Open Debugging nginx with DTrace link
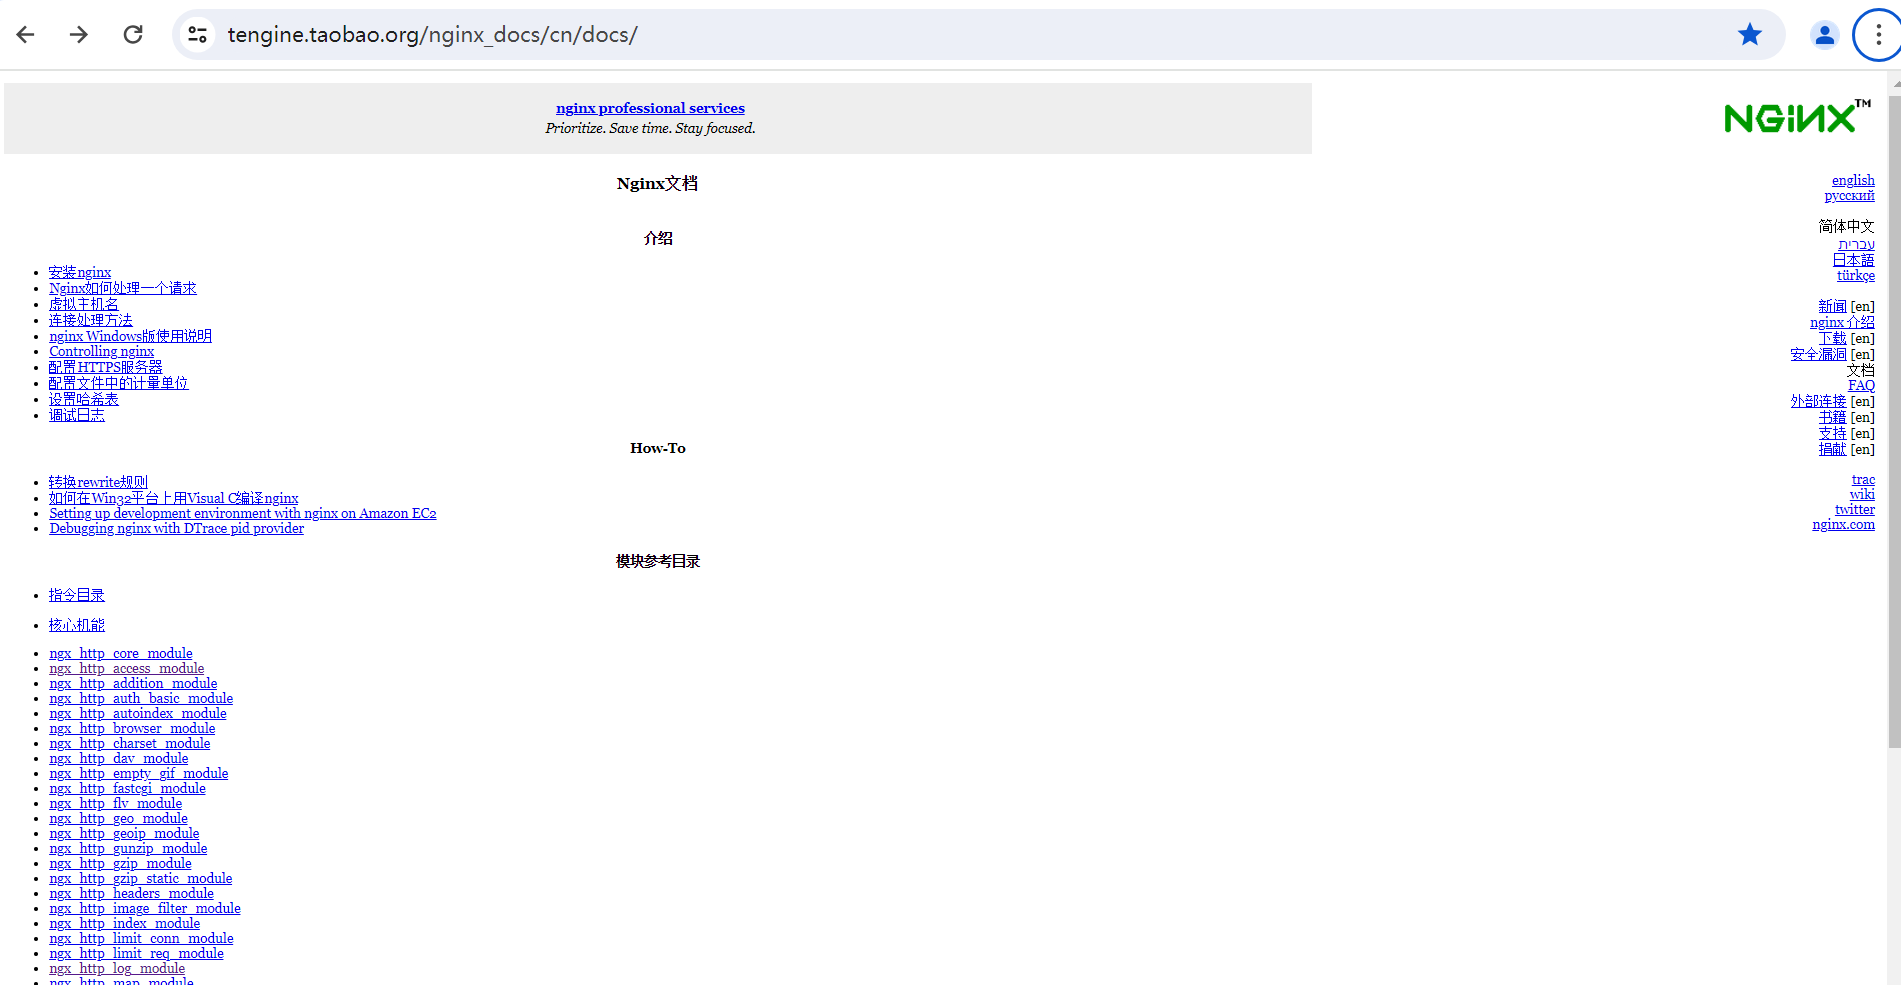Screen dimensions: 1901x985 177,528
